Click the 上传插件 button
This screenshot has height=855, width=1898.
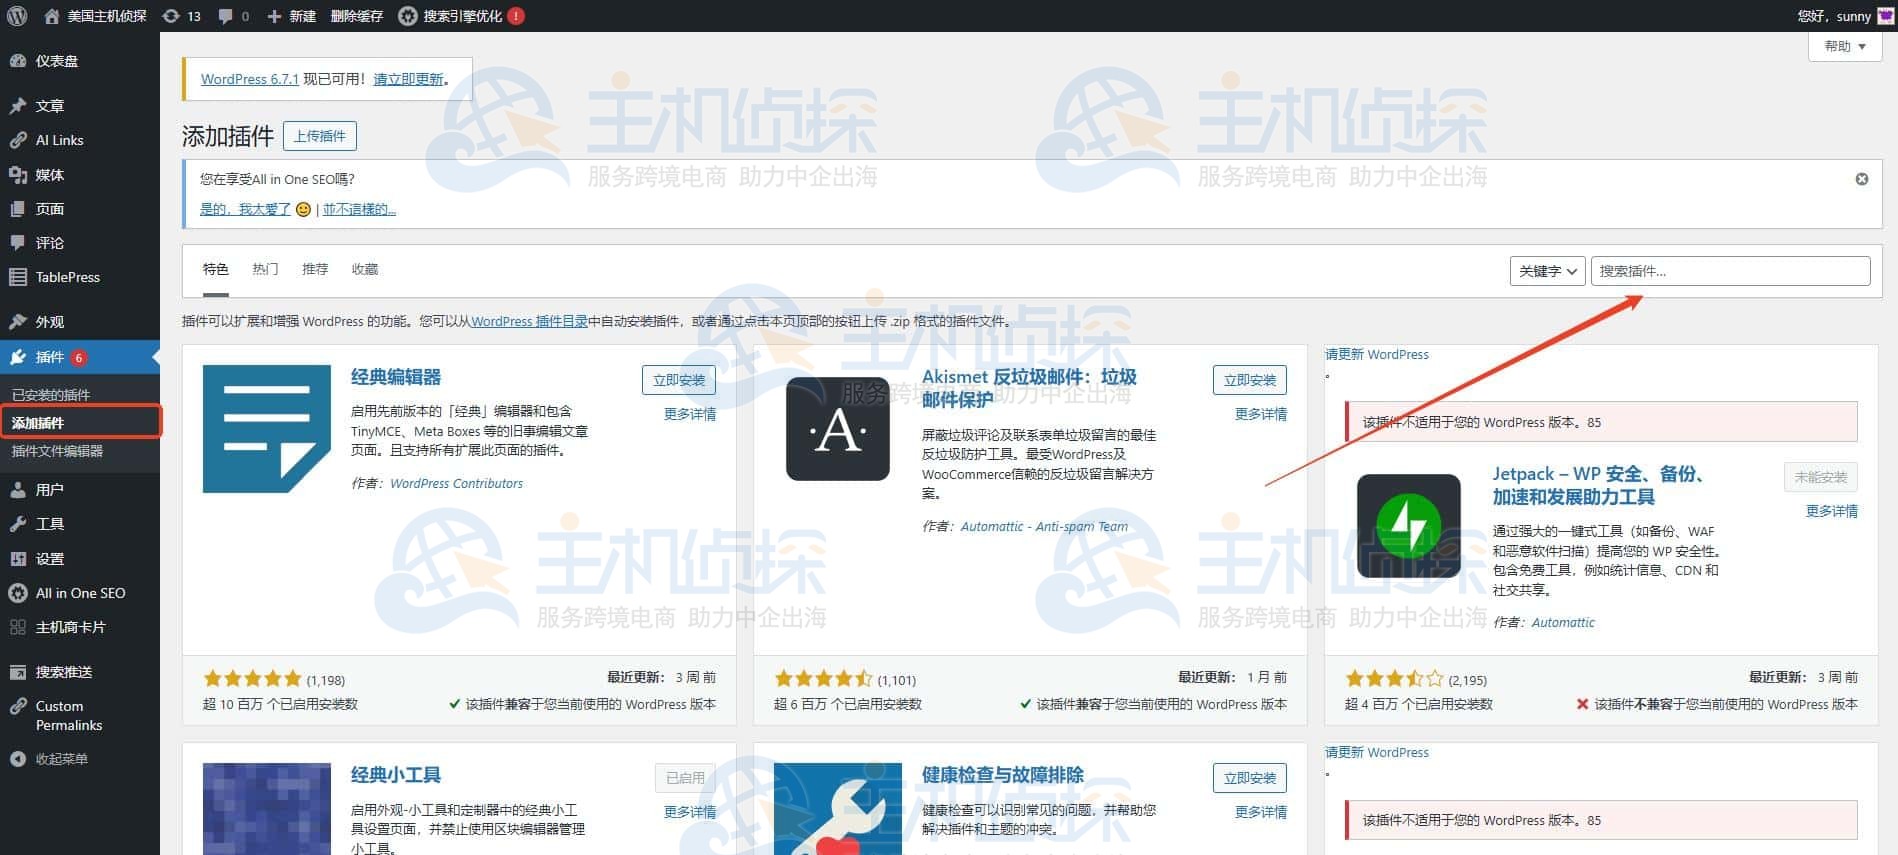pyautogui.click(x=320, y=136)
